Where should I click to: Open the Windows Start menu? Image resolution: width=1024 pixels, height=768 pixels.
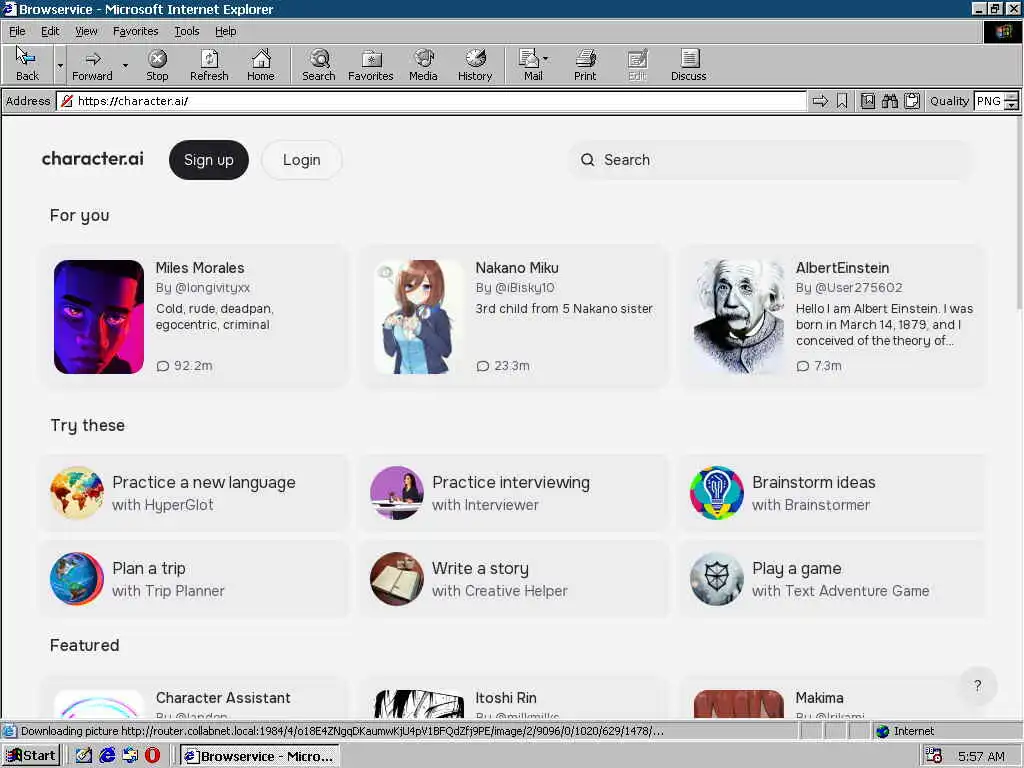point(31,756)
